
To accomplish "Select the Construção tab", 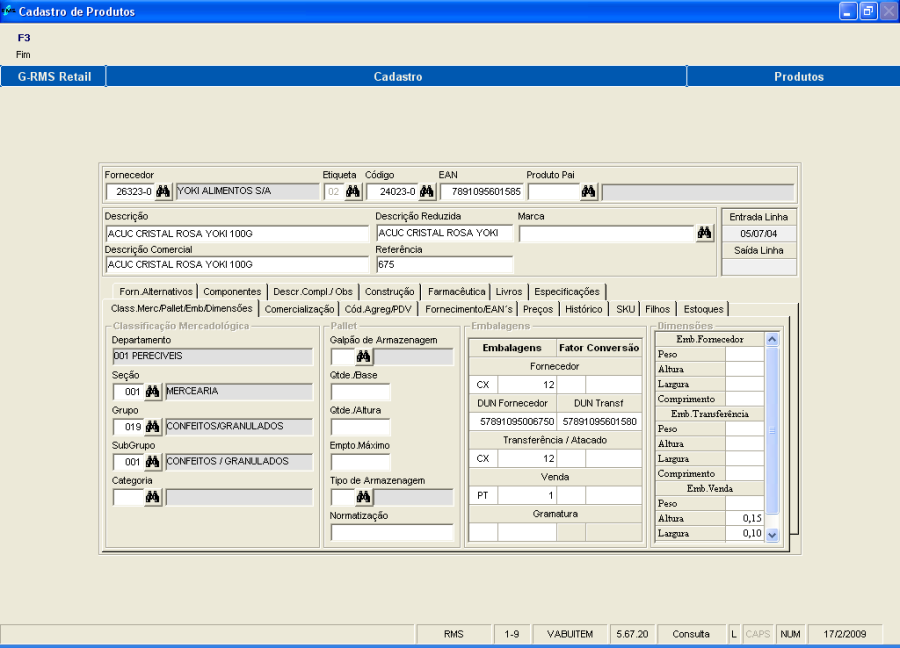I will (x=389, y=292).
